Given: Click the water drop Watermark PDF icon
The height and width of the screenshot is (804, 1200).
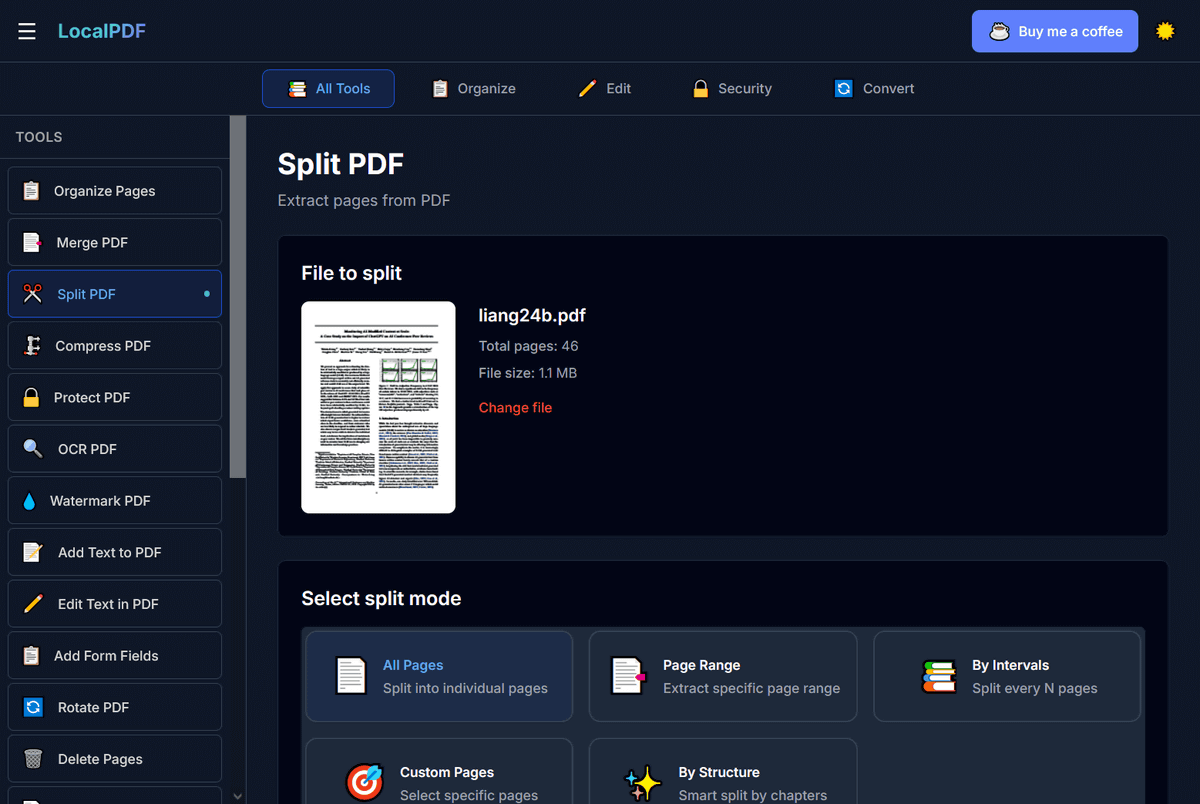Looking at the screenshot, I should pyautogui.click(x=29, y=501).
